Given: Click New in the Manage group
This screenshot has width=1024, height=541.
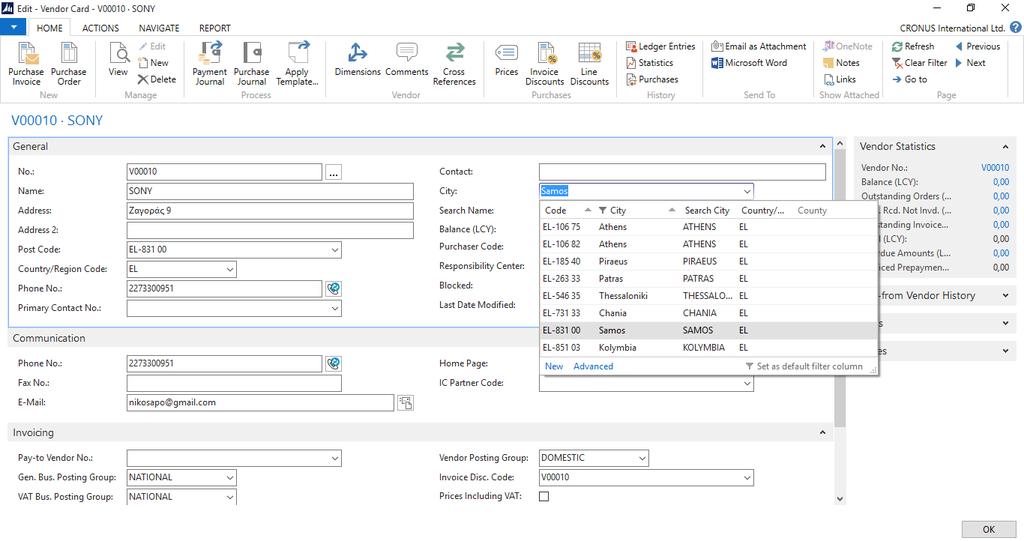Looking at the screenshot, I should pyautogui.click(x=153, y=63).
